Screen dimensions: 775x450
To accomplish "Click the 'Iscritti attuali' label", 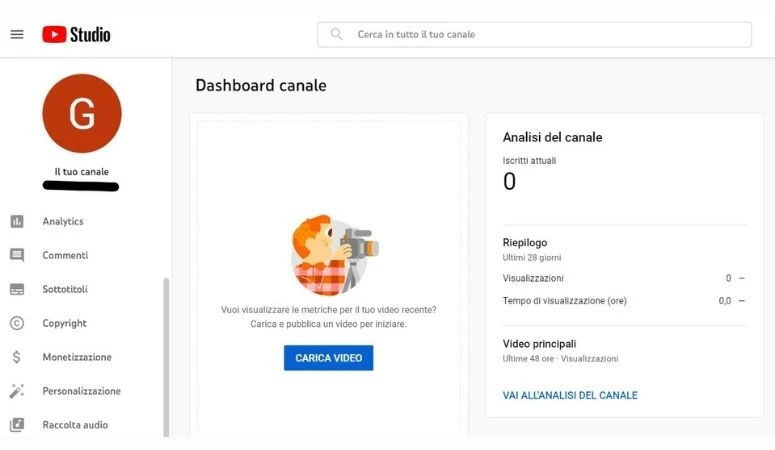I will coord(529,160).
